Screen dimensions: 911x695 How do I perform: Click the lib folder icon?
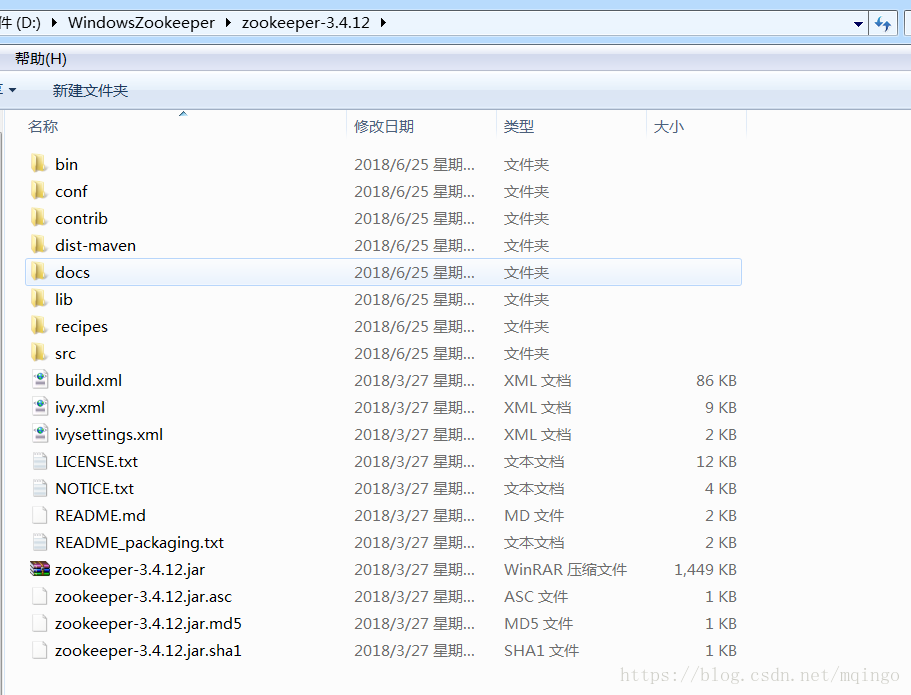coord(39,299)
